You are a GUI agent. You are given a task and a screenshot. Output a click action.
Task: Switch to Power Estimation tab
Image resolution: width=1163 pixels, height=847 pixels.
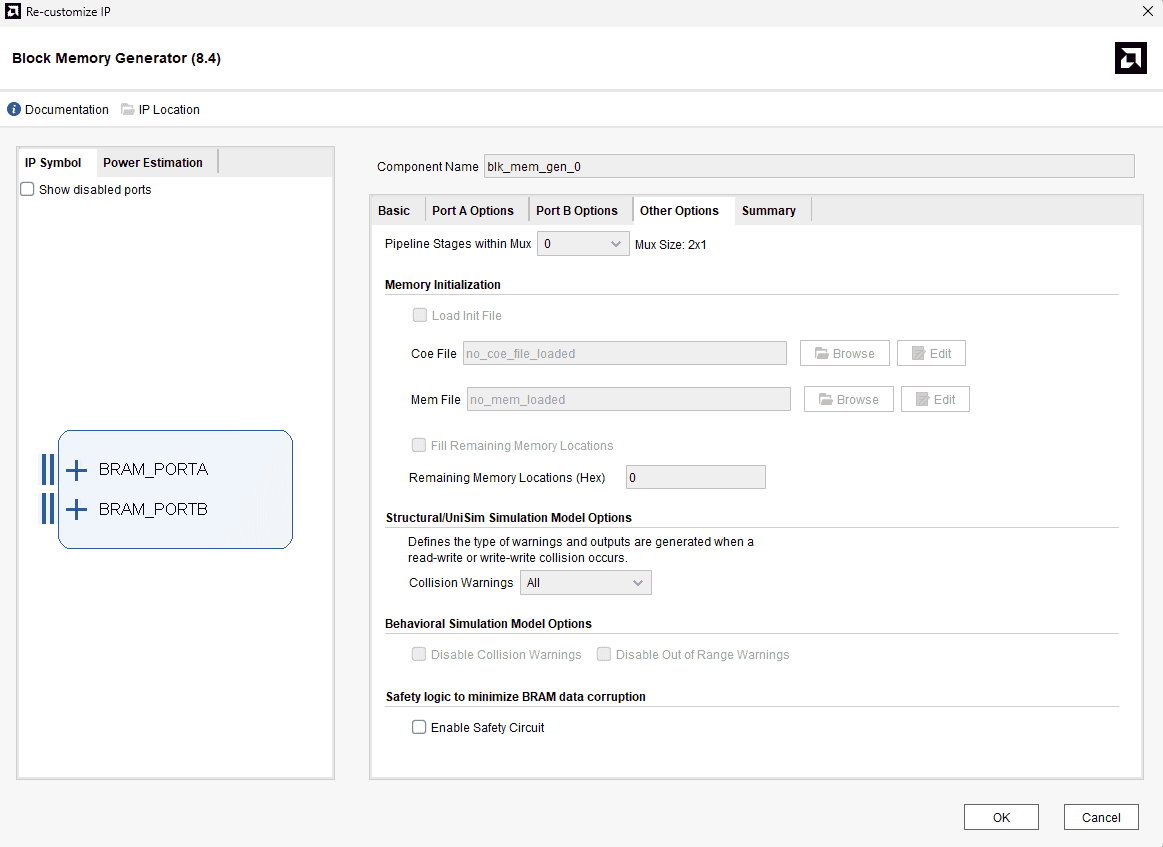pos(153,163)
